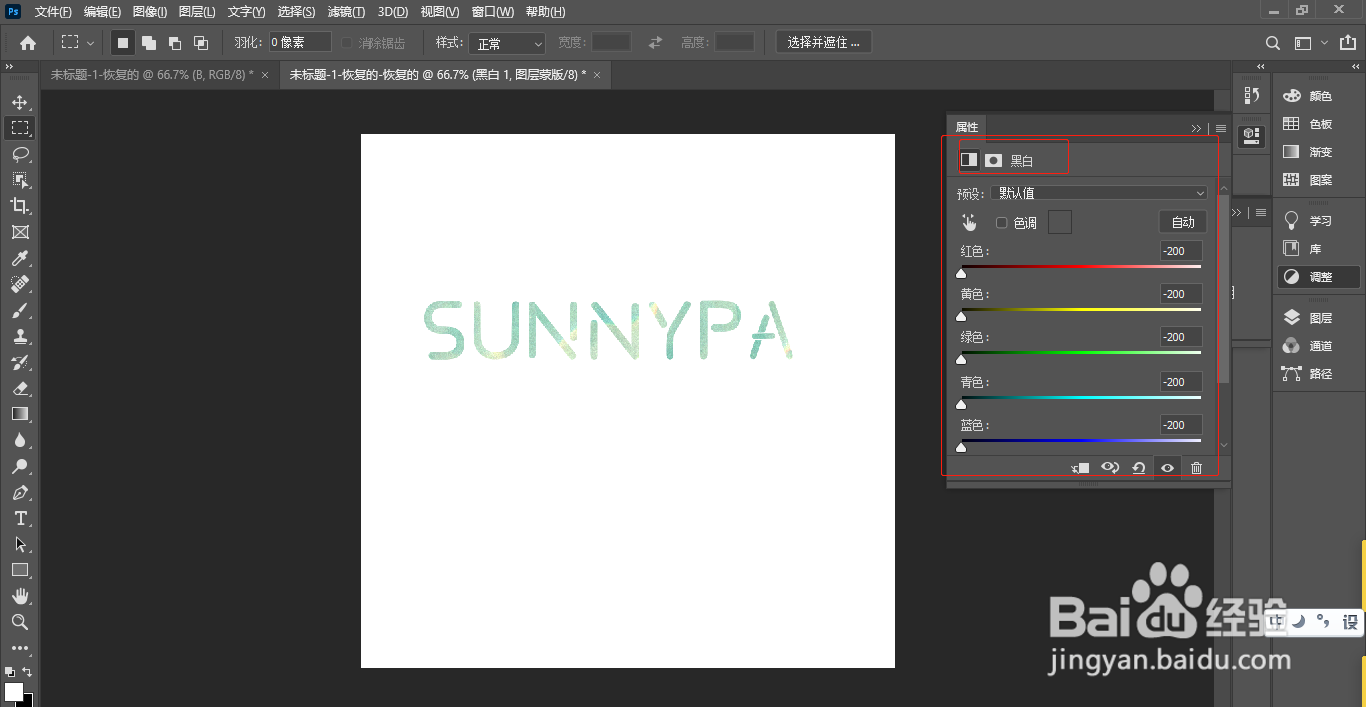Open the 文件 File menu
This screenshot has height=707, width=1366.
click(x=53, y=12)
